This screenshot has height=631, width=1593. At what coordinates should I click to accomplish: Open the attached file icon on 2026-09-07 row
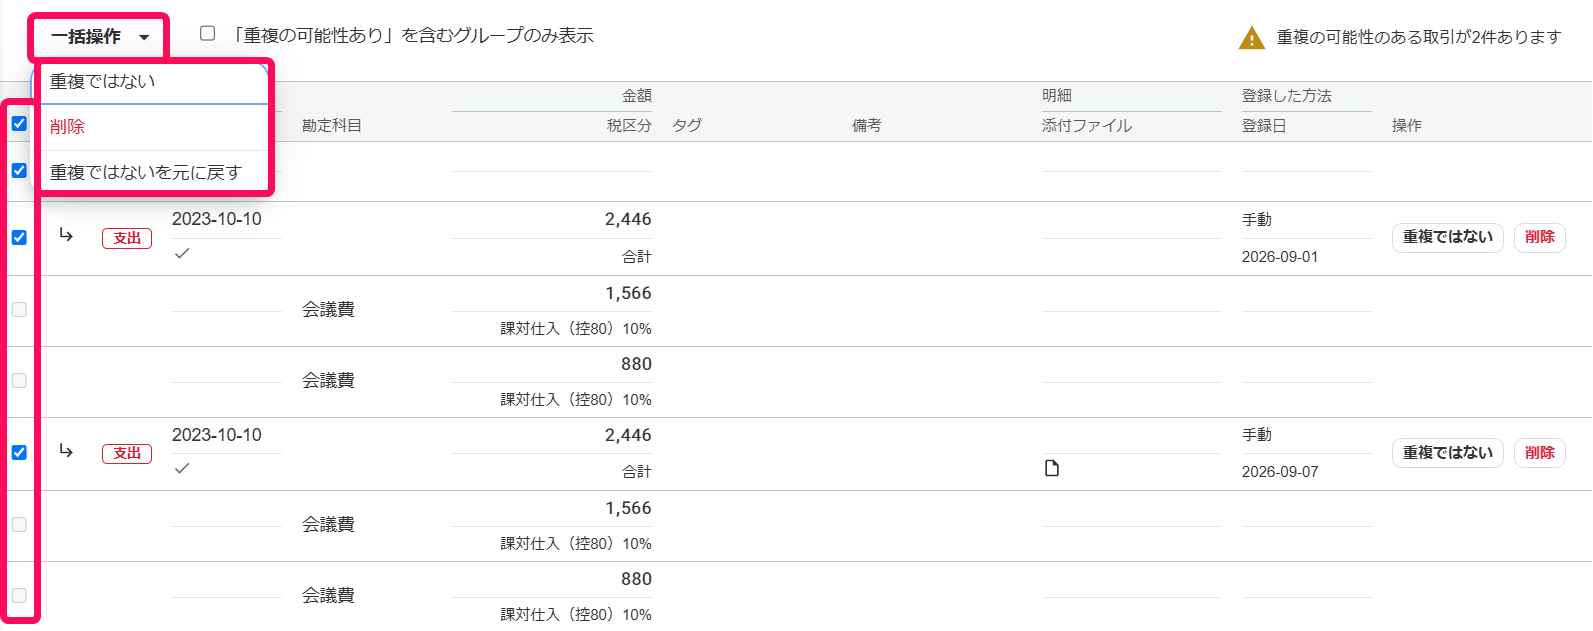tap(1052, 468)
